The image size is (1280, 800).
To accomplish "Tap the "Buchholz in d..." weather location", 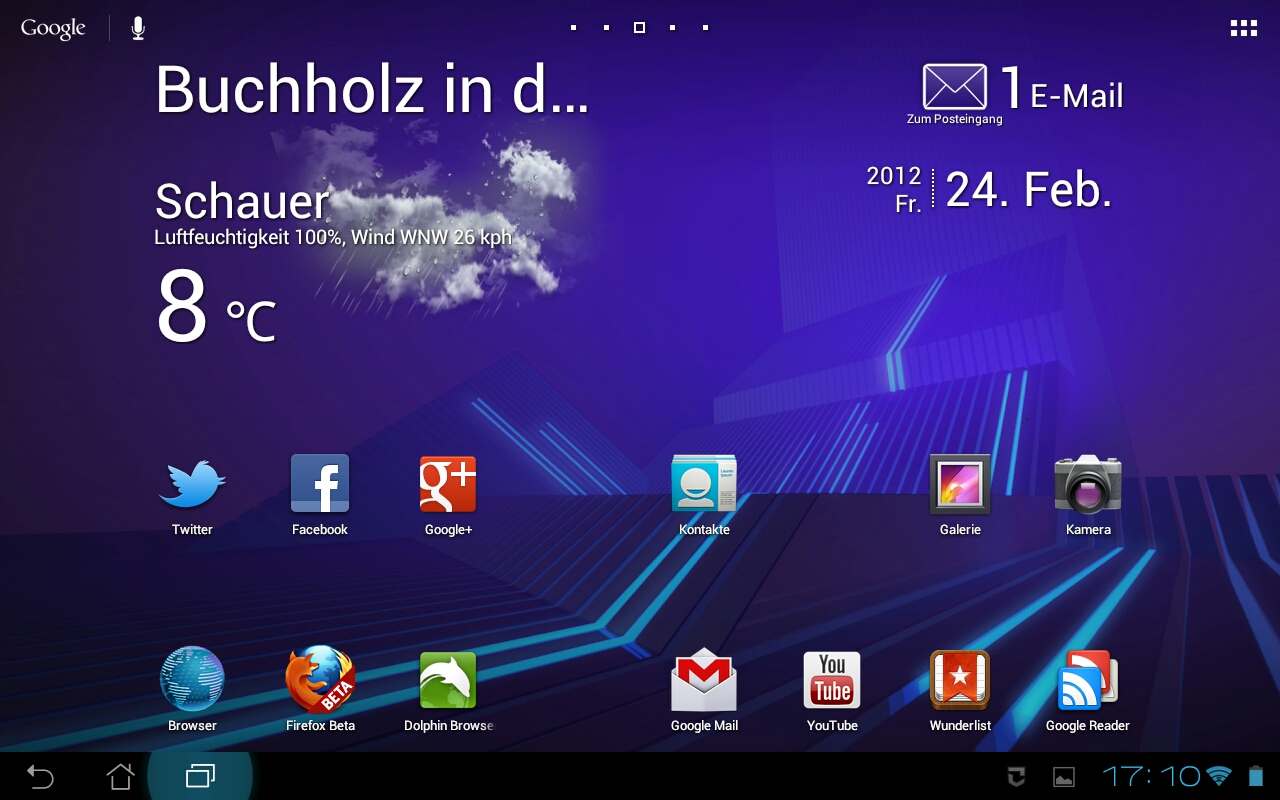I will click(x=372, y=89).
